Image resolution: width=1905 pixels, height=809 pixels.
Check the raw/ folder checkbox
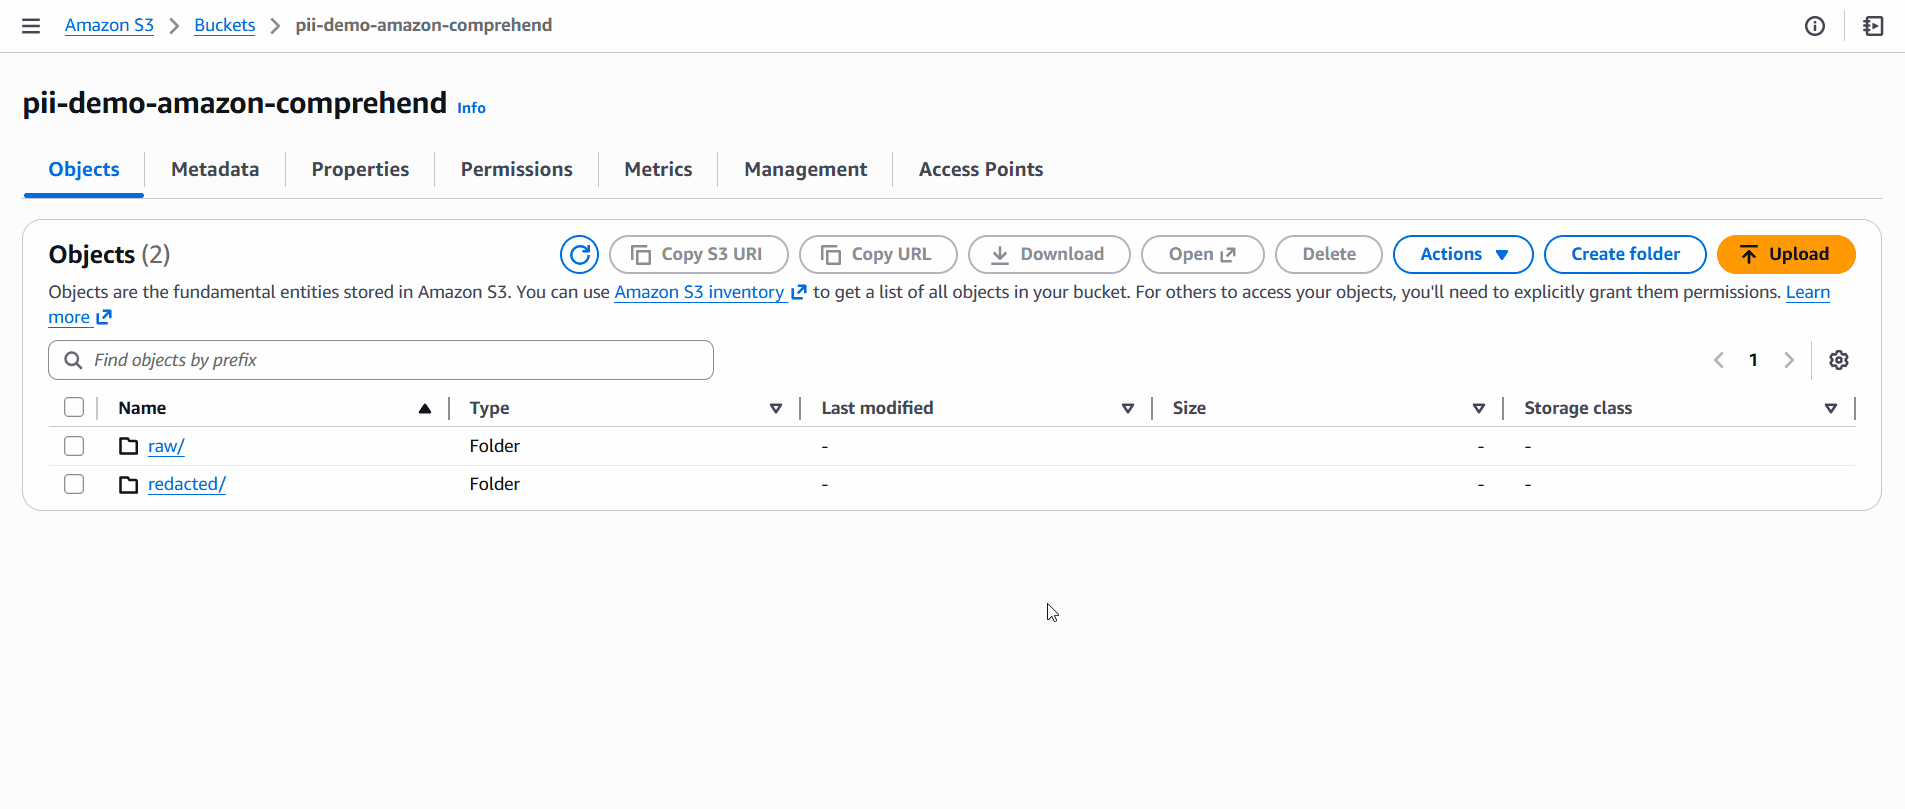pyautogui.click(x=74, y=446)
